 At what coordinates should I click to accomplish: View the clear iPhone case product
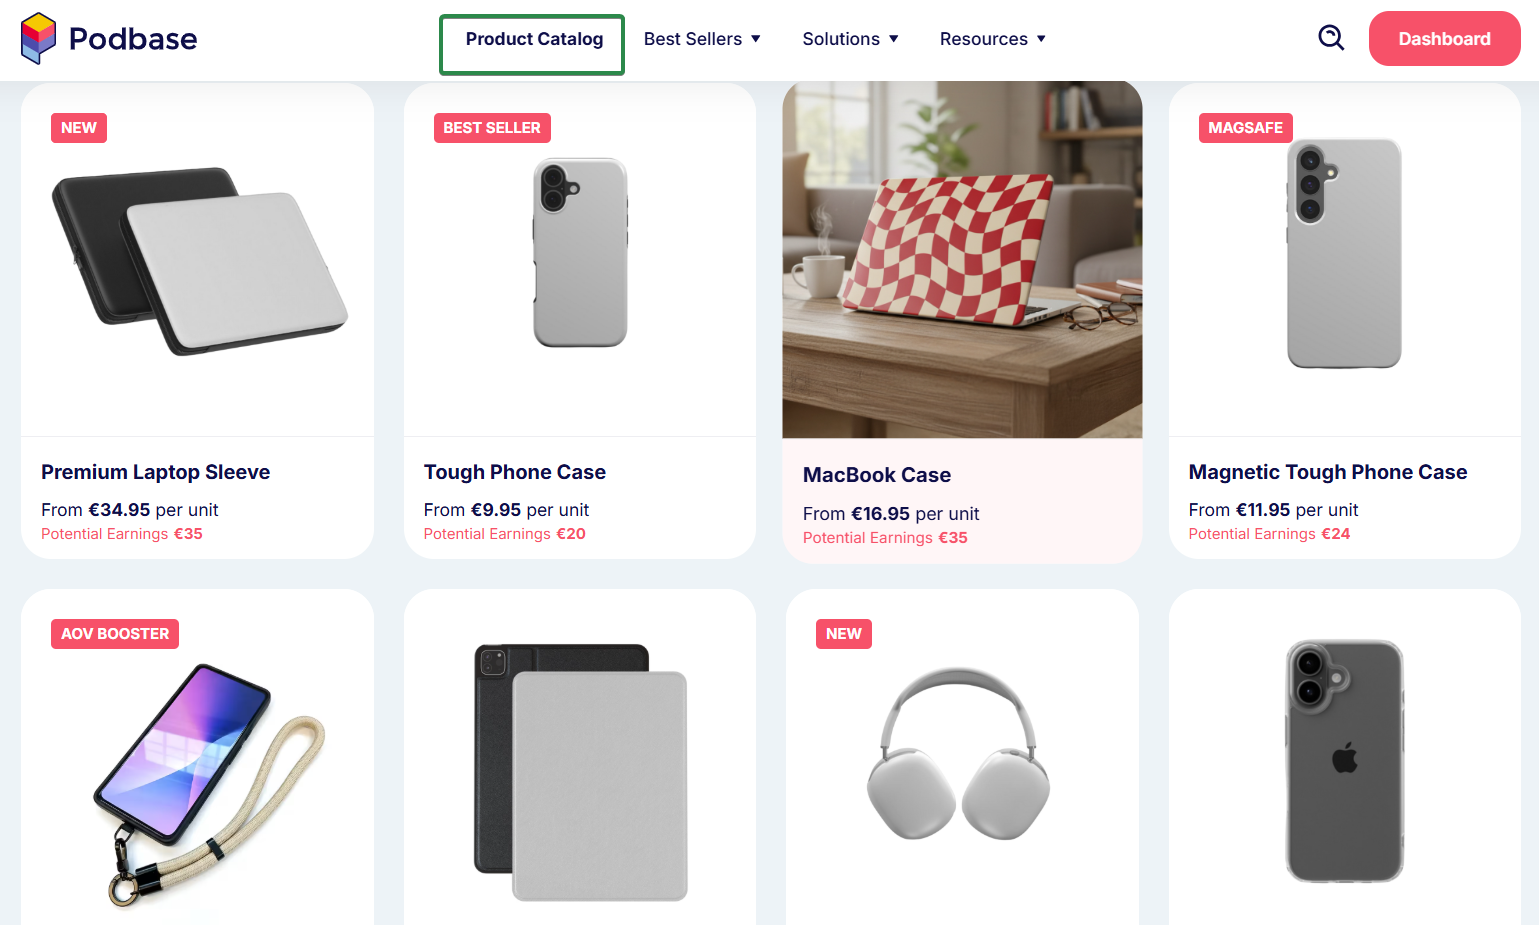click(x=1344, y=761)
